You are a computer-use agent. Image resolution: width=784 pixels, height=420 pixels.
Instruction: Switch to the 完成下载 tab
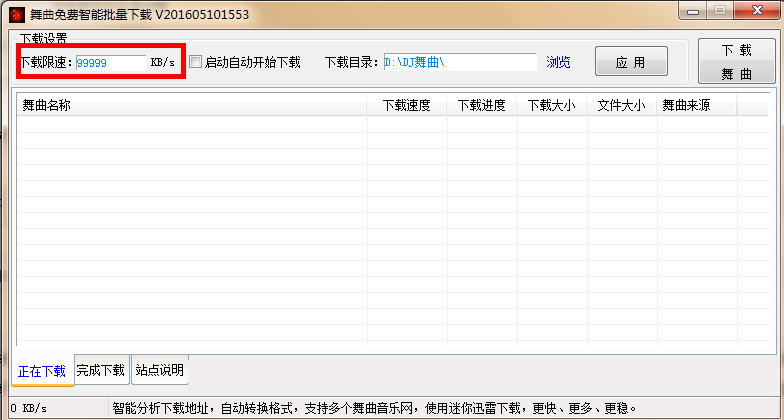(x=102, y=370)
